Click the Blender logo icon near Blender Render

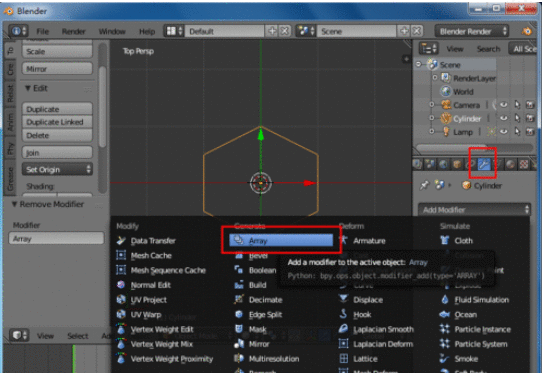[527, 31]
